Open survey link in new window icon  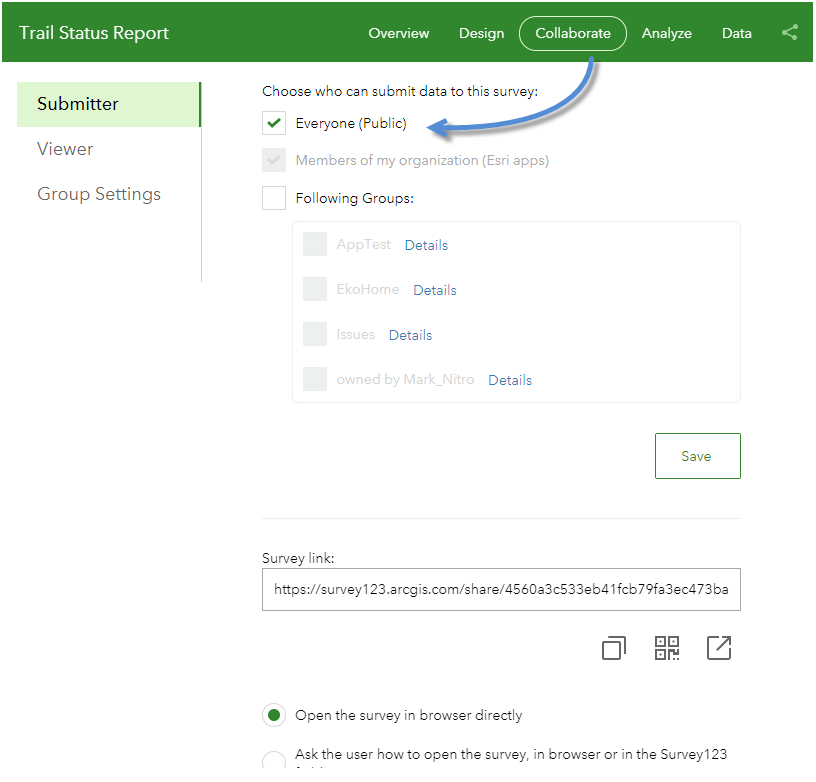[x=719, y=648]
